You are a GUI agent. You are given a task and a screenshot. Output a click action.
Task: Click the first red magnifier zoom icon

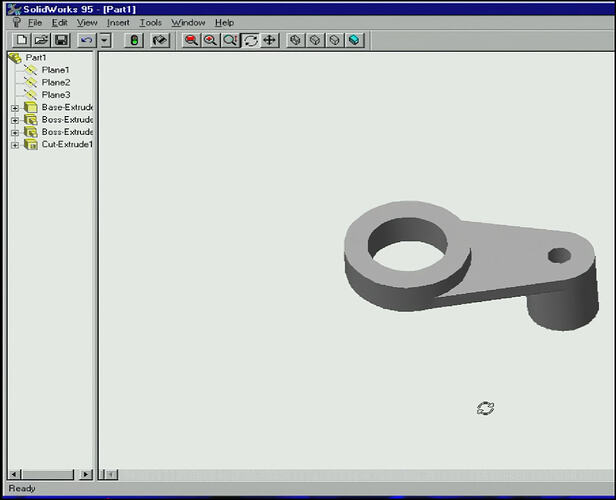pos(191,40)
